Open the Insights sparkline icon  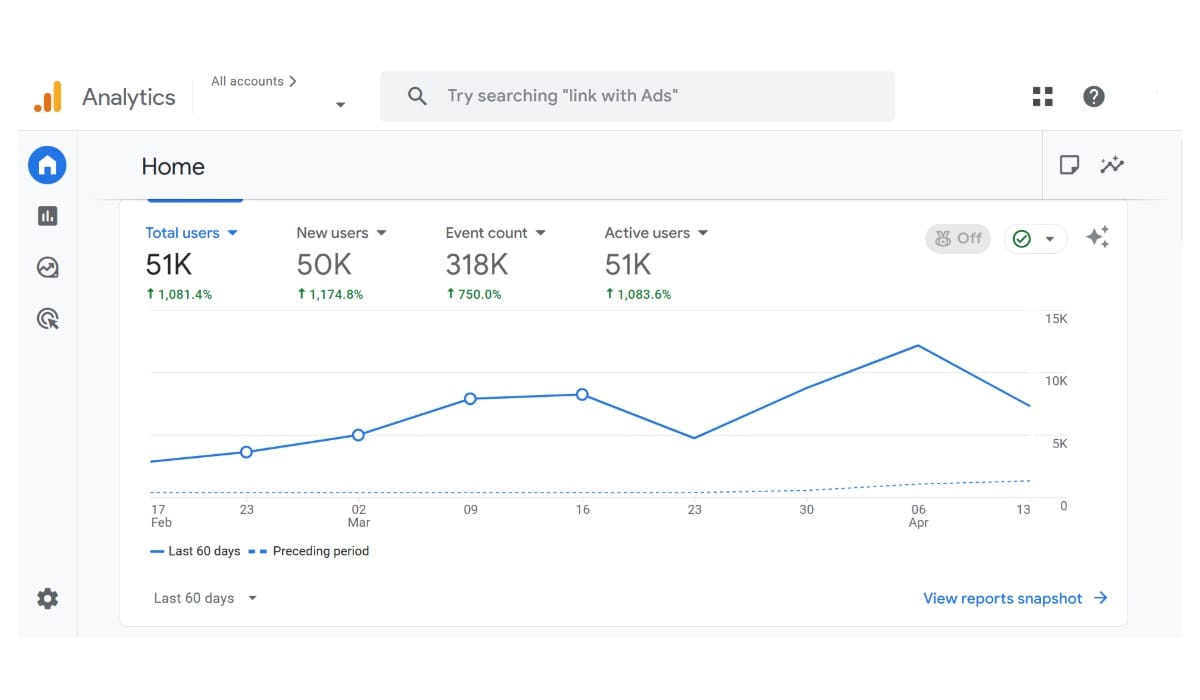1112,165
